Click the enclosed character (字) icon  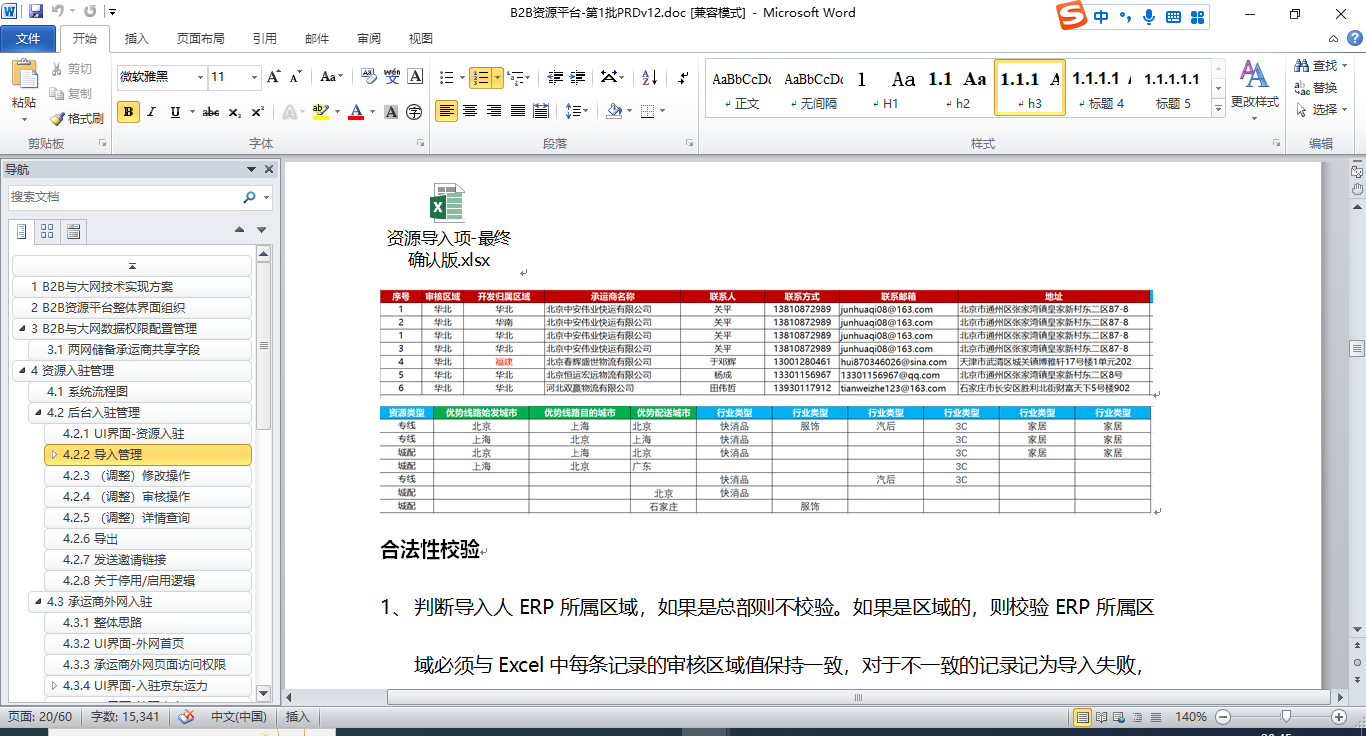point(414,112)
